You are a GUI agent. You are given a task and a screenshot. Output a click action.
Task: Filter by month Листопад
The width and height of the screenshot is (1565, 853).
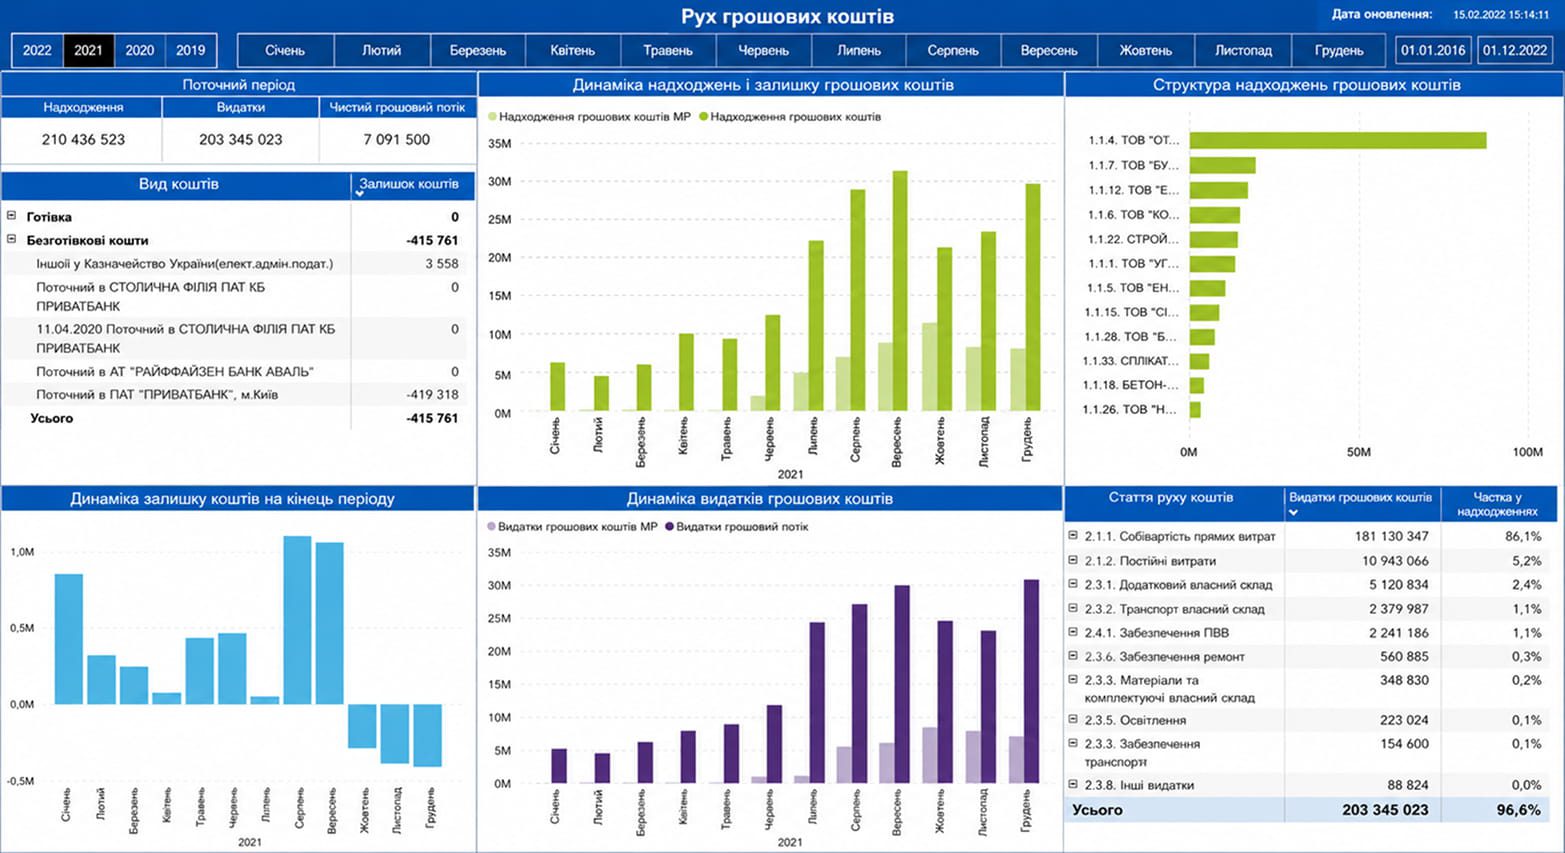click(1243, 50)
